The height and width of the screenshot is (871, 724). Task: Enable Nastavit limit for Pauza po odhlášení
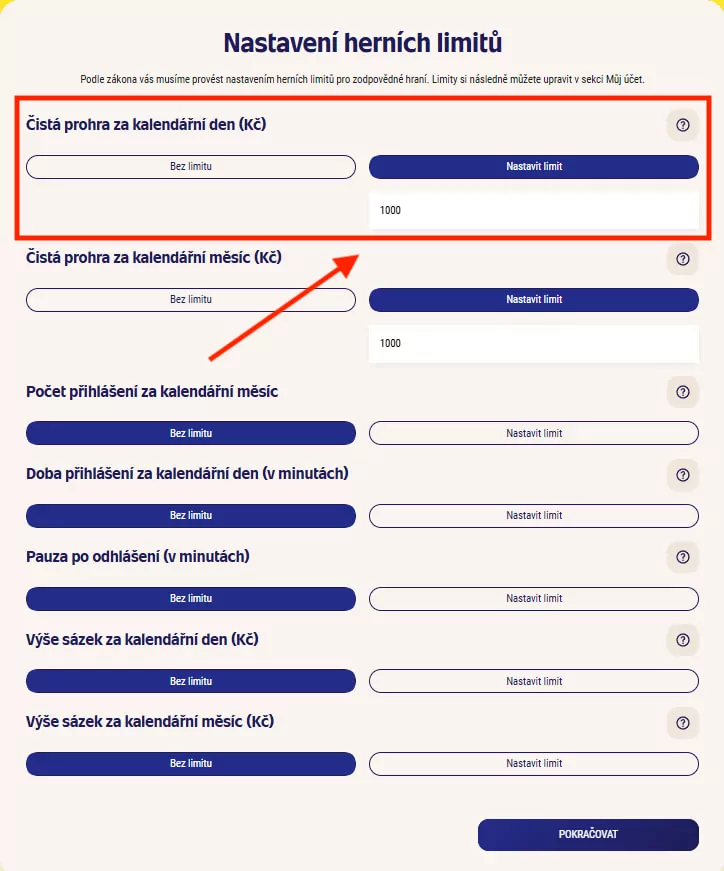pos(534,598)
